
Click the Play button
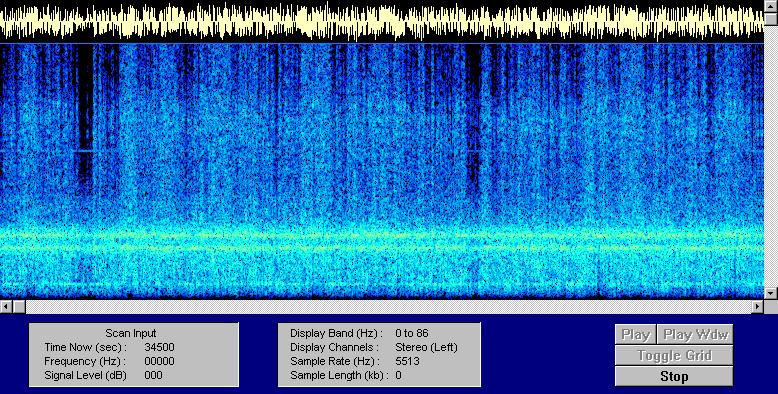click(636, 334)
